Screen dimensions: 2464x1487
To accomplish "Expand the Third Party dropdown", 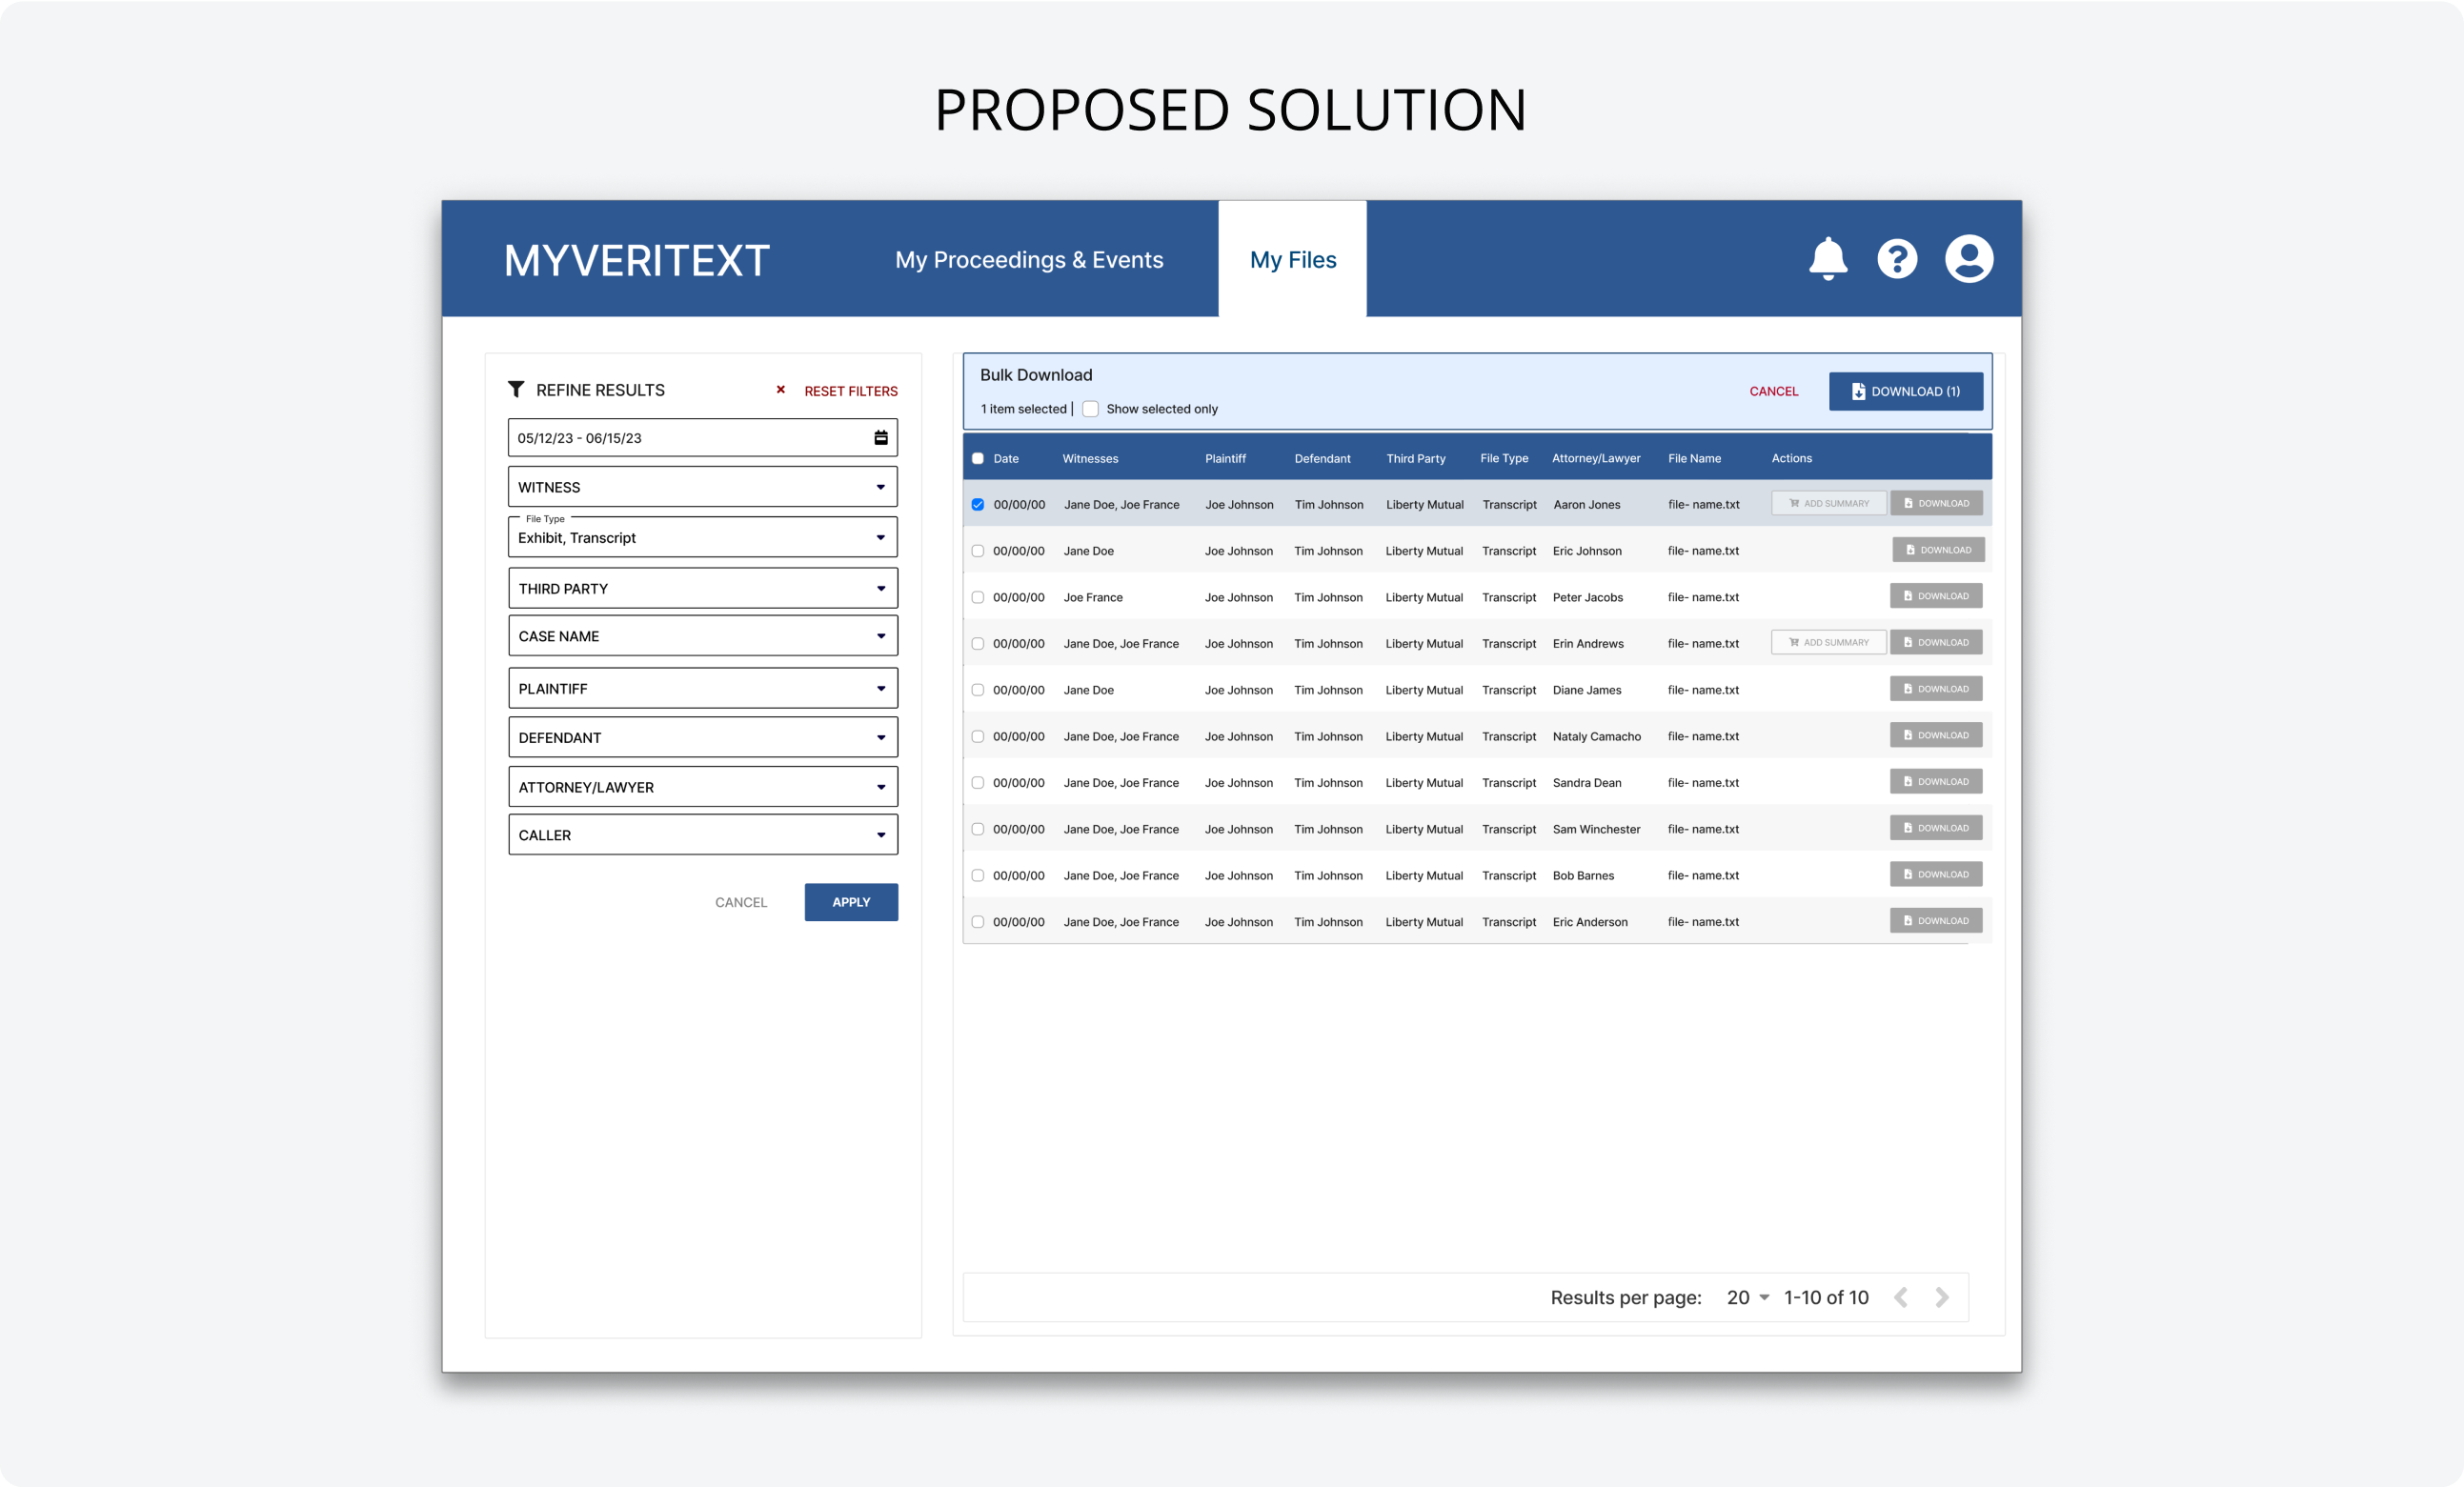I will coord(703,588).
